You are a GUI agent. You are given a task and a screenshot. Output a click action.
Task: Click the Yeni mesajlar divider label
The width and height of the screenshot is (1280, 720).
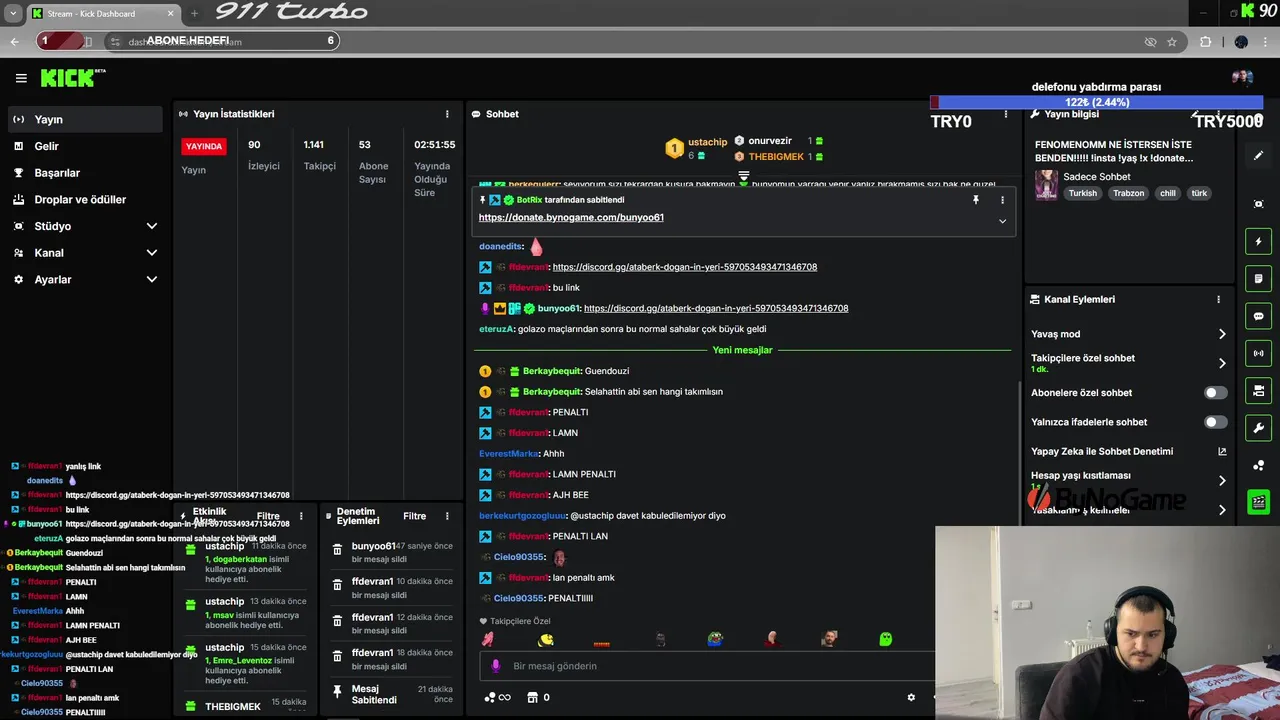click(742, 350)
